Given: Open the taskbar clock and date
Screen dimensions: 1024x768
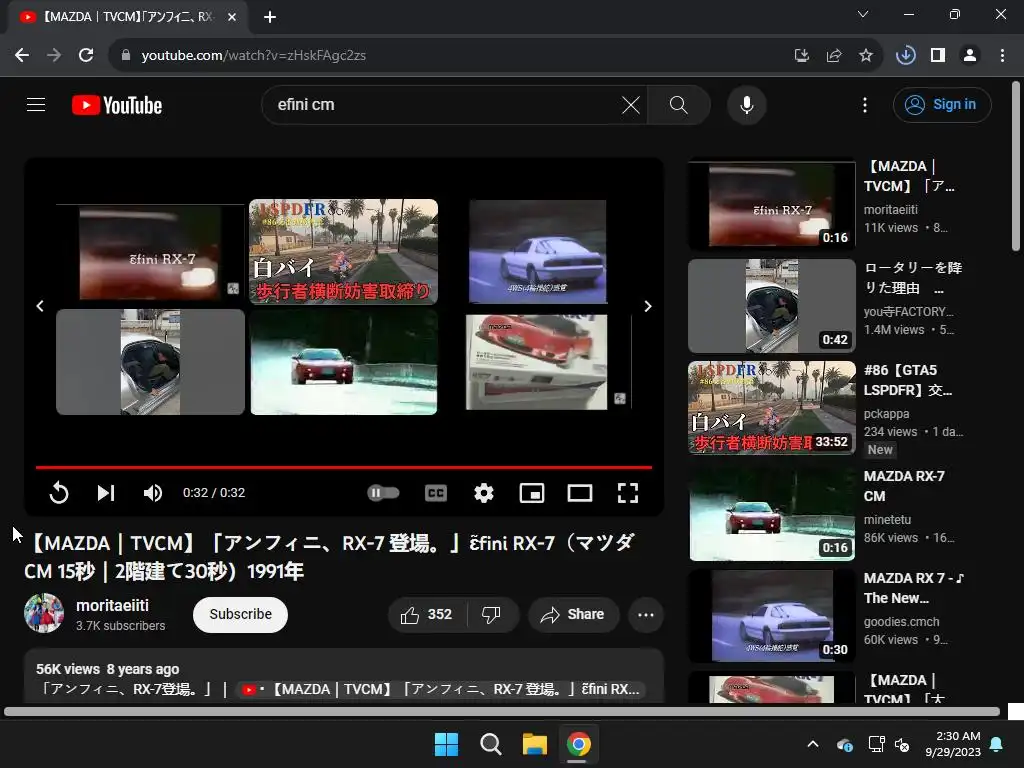Looking at the screenshot, I should pos(953,744).
